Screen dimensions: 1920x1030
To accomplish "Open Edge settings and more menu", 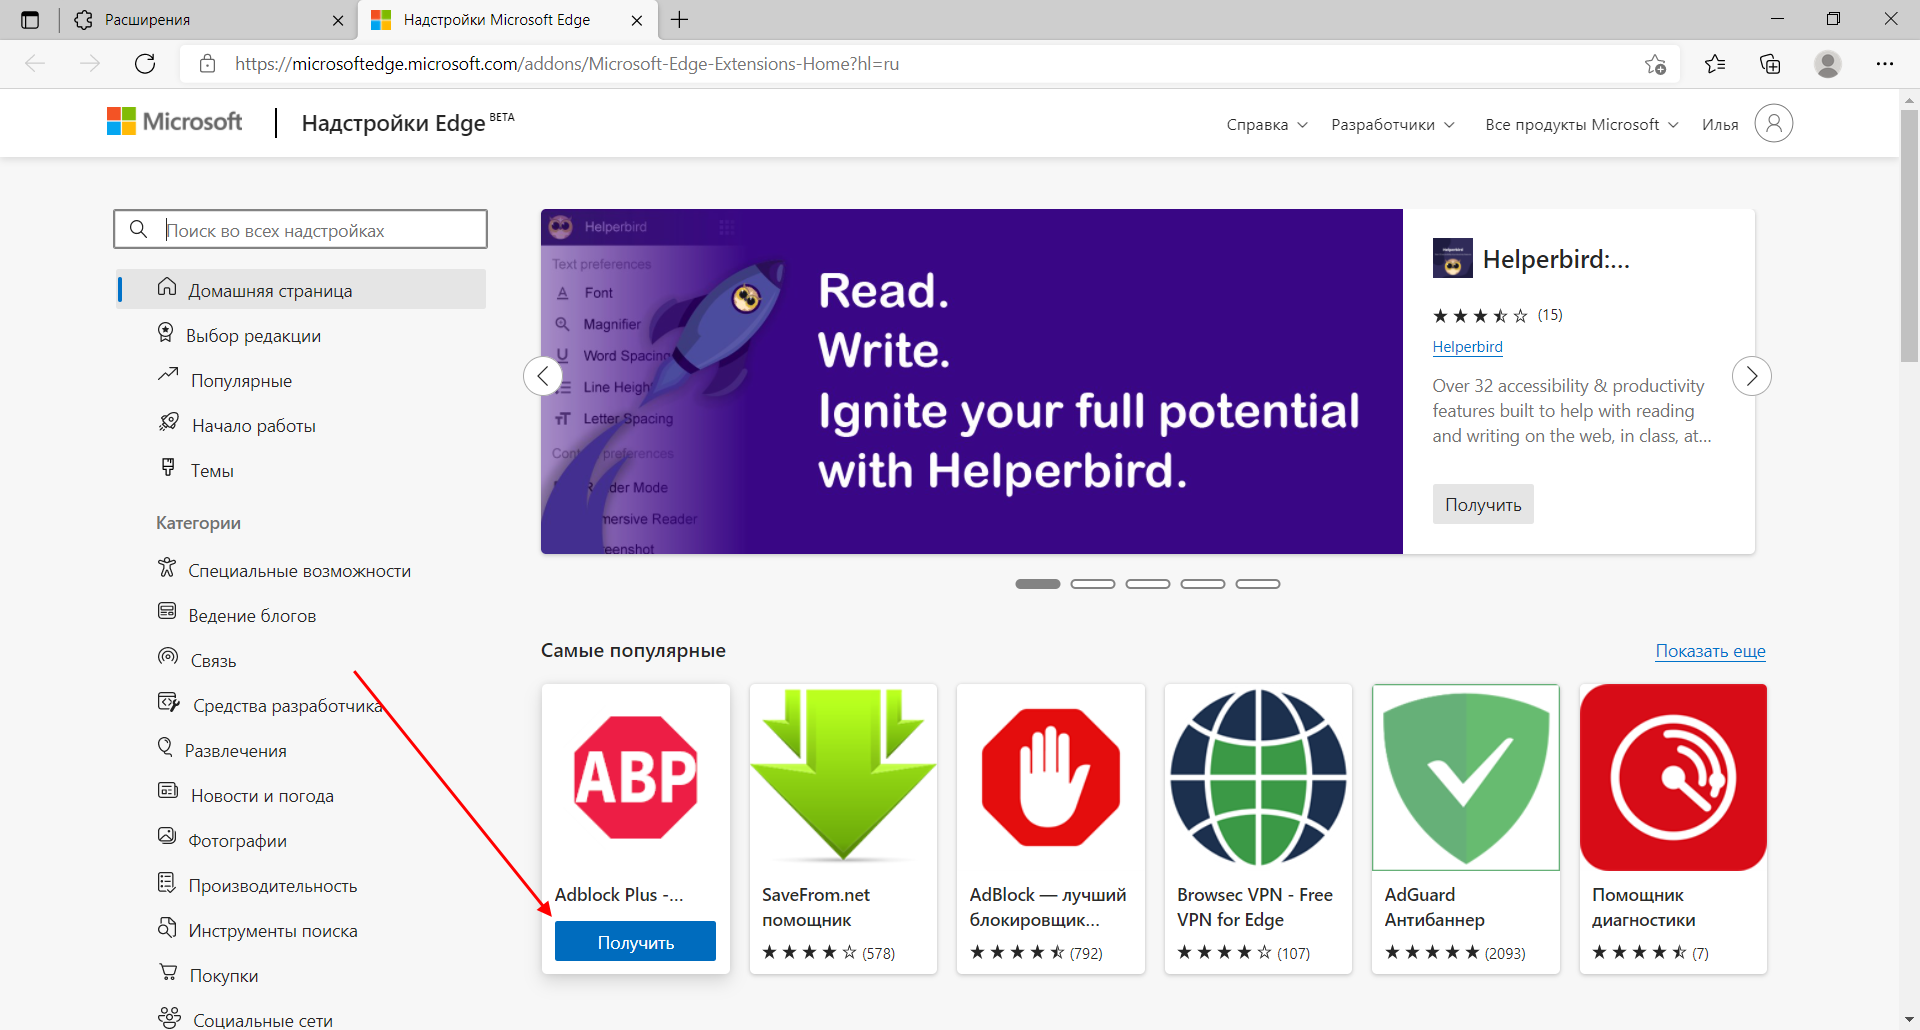I will (x=1885, y=64).
